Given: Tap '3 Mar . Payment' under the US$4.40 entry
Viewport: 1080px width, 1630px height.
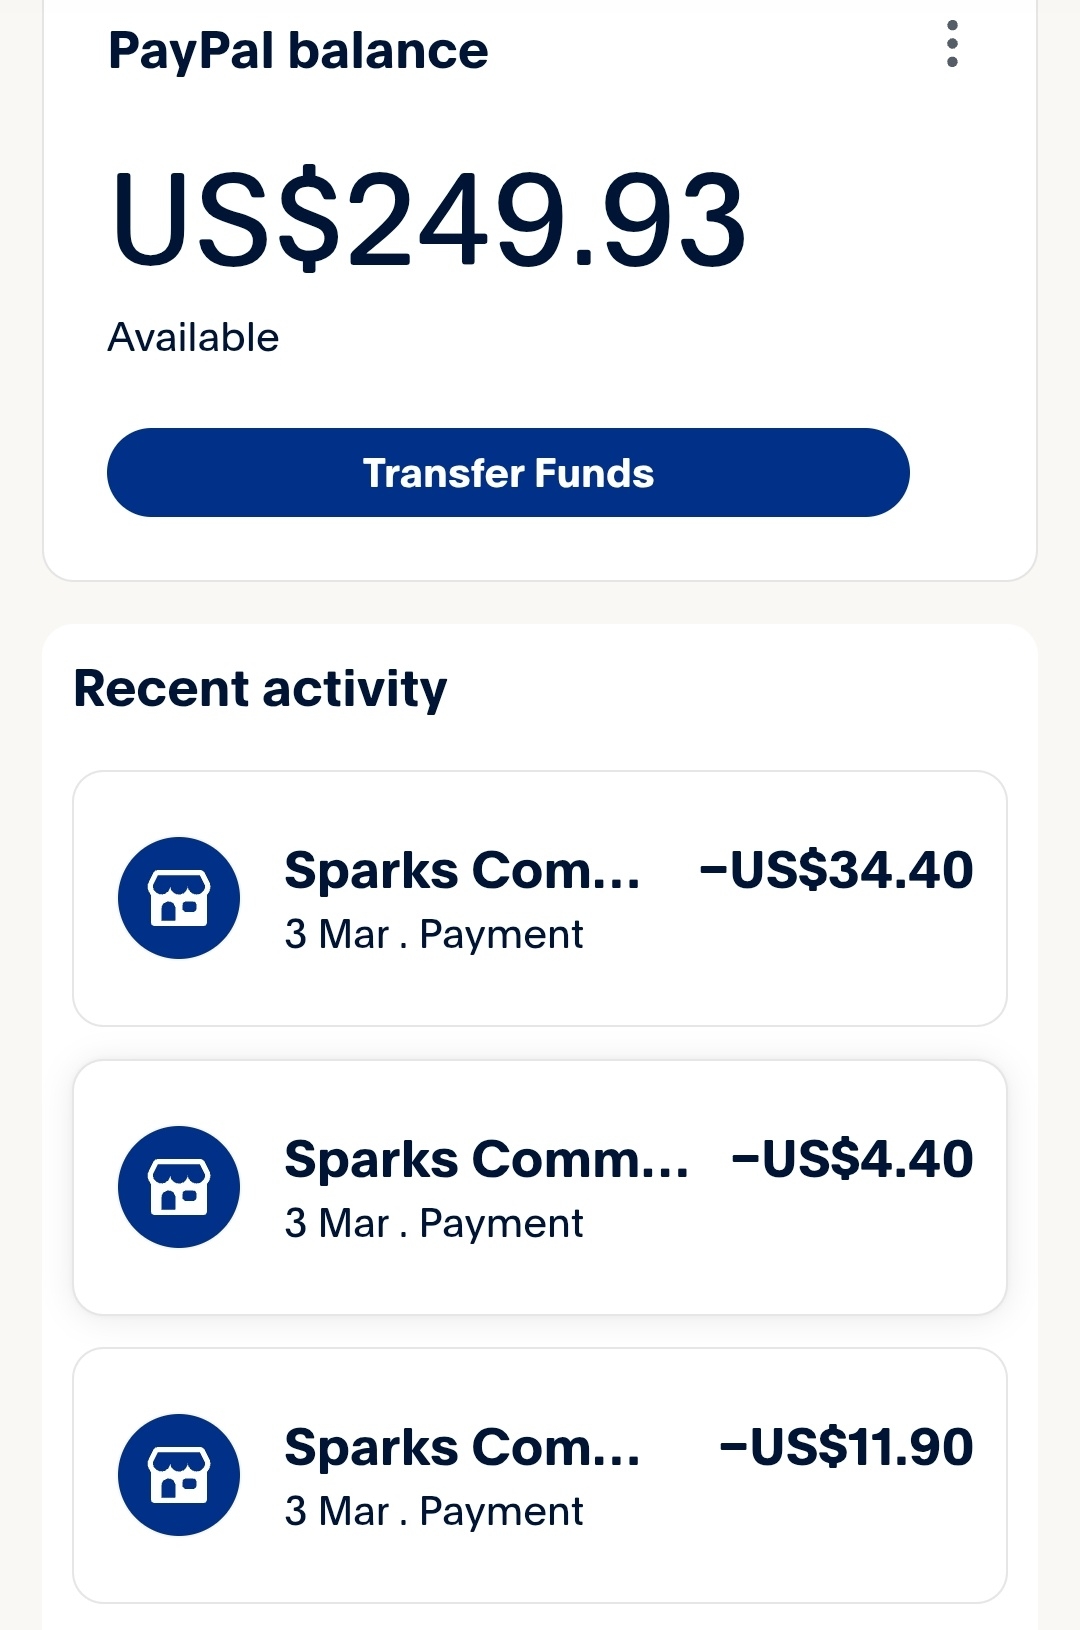Looking at the screenshot, I should point(433,1224).
